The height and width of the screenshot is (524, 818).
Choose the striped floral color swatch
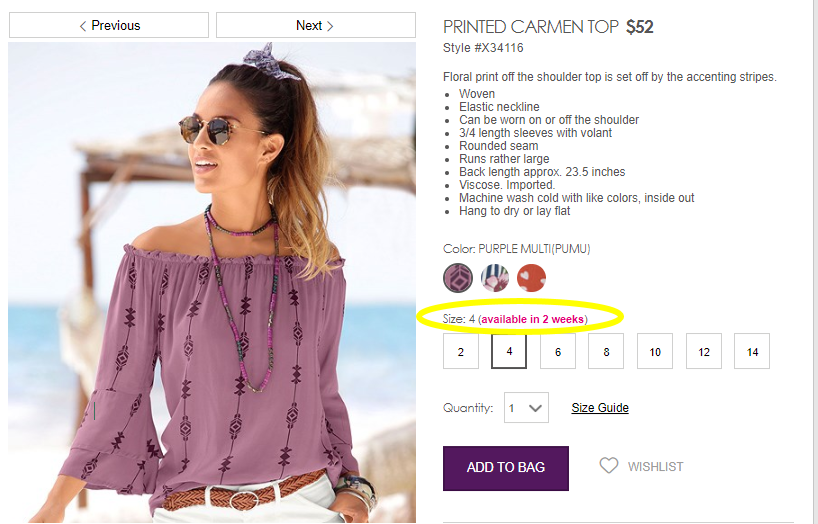(x=495, y=277)
